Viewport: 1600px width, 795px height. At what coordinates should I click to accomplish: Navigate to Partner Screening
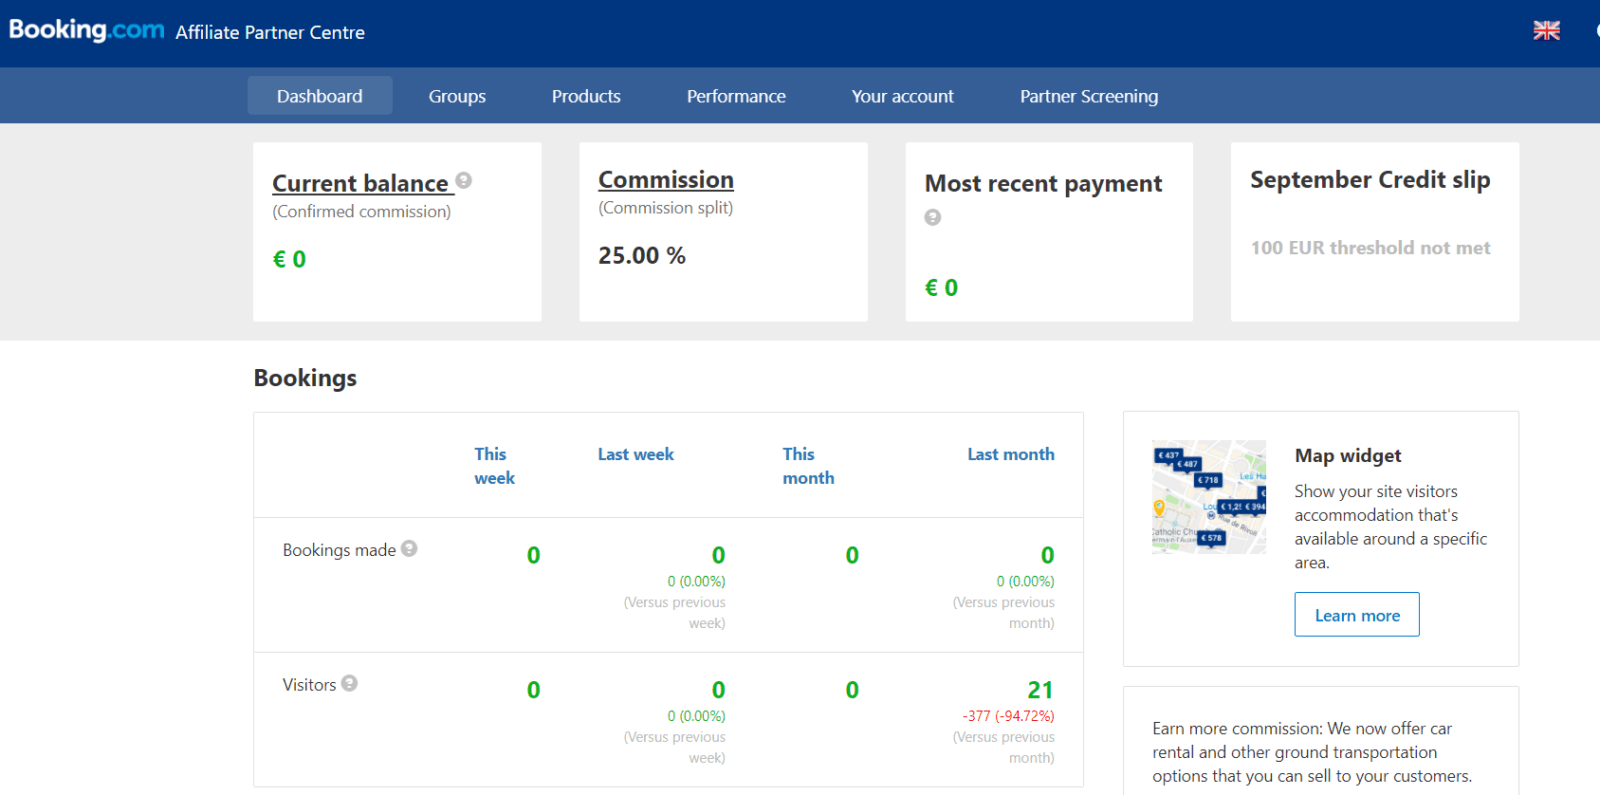point(1088,96)
